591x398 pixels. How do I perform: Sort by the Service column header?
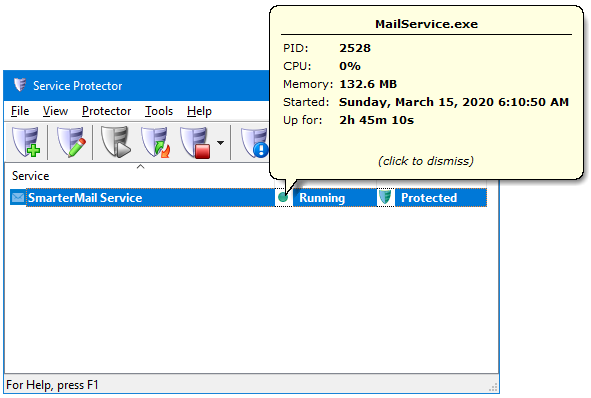[x=31, y=176]
